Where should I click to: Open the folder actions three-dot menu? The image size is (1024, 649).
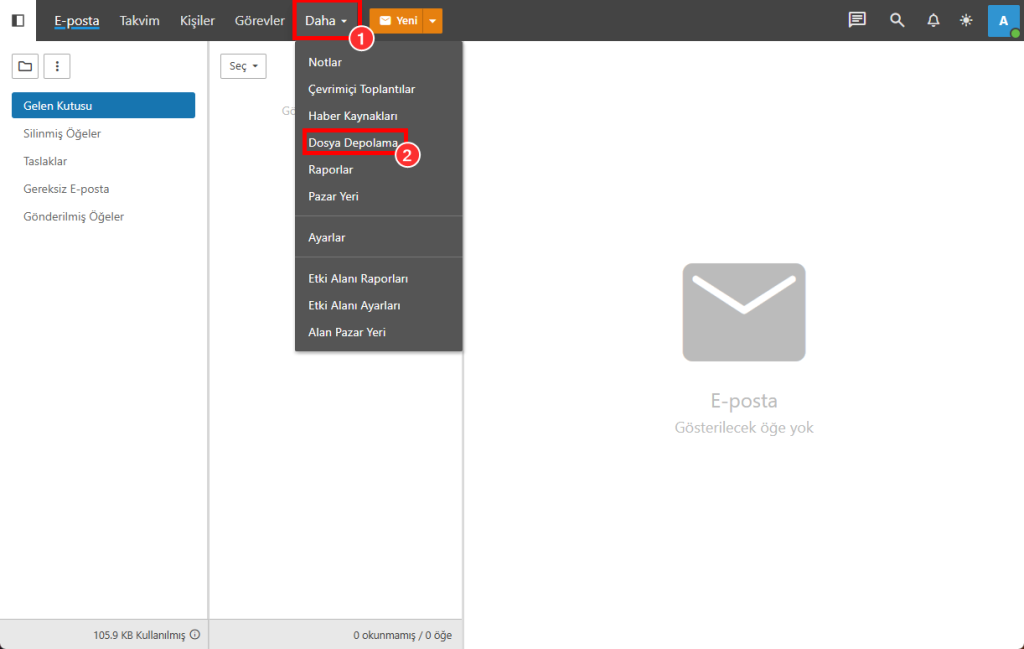[x=57, y=67]
